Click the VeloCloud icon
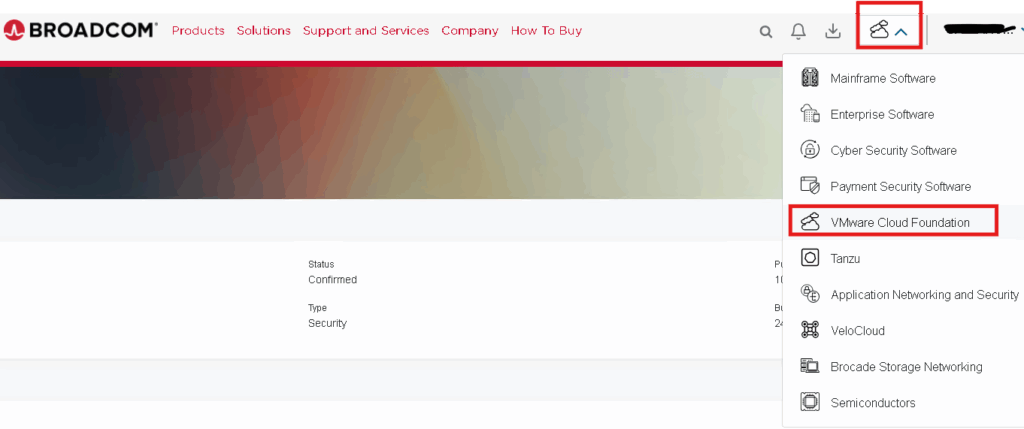The image size is (1024, 429). pos(810,330)
